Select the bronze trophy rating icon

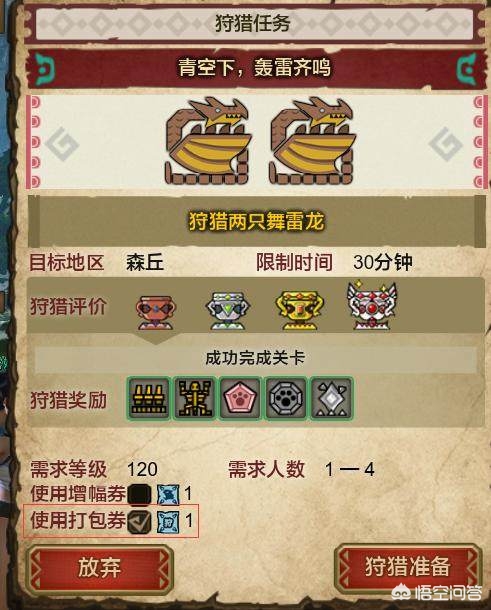point(156,312)
